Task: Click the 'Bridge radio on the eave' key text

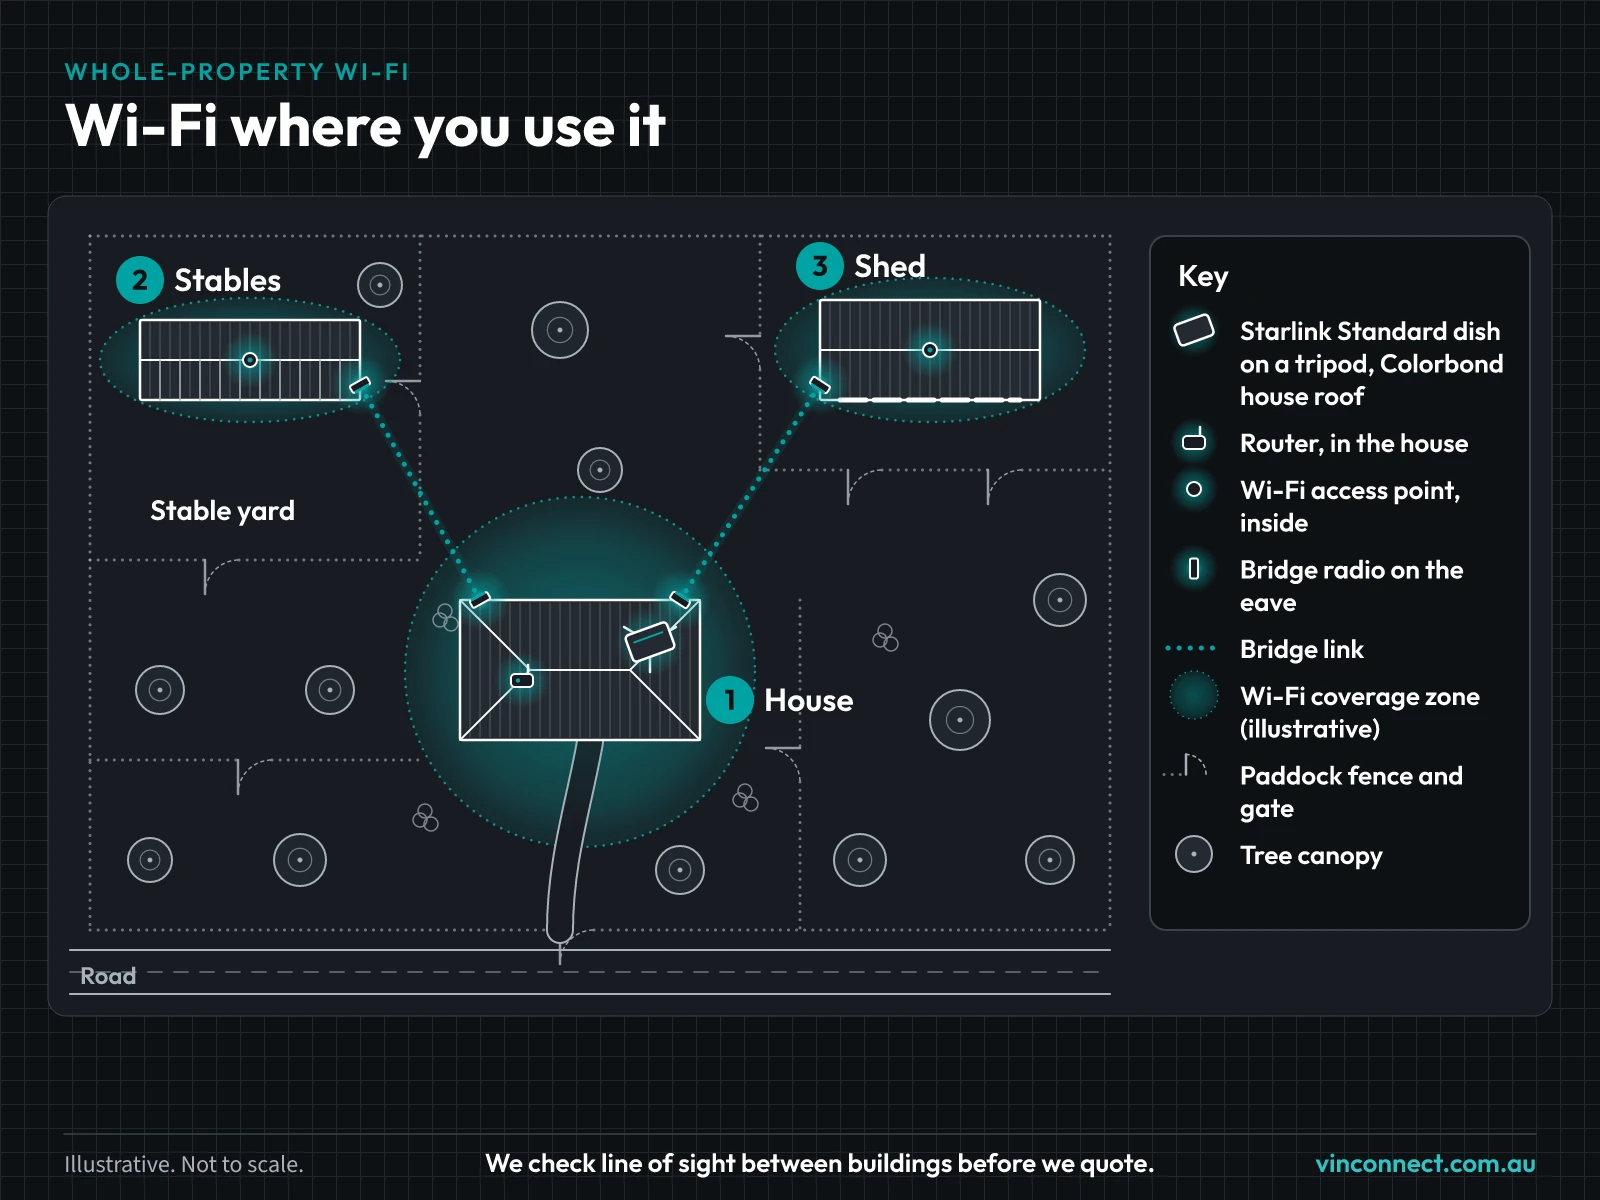Action: [1351, 586]
